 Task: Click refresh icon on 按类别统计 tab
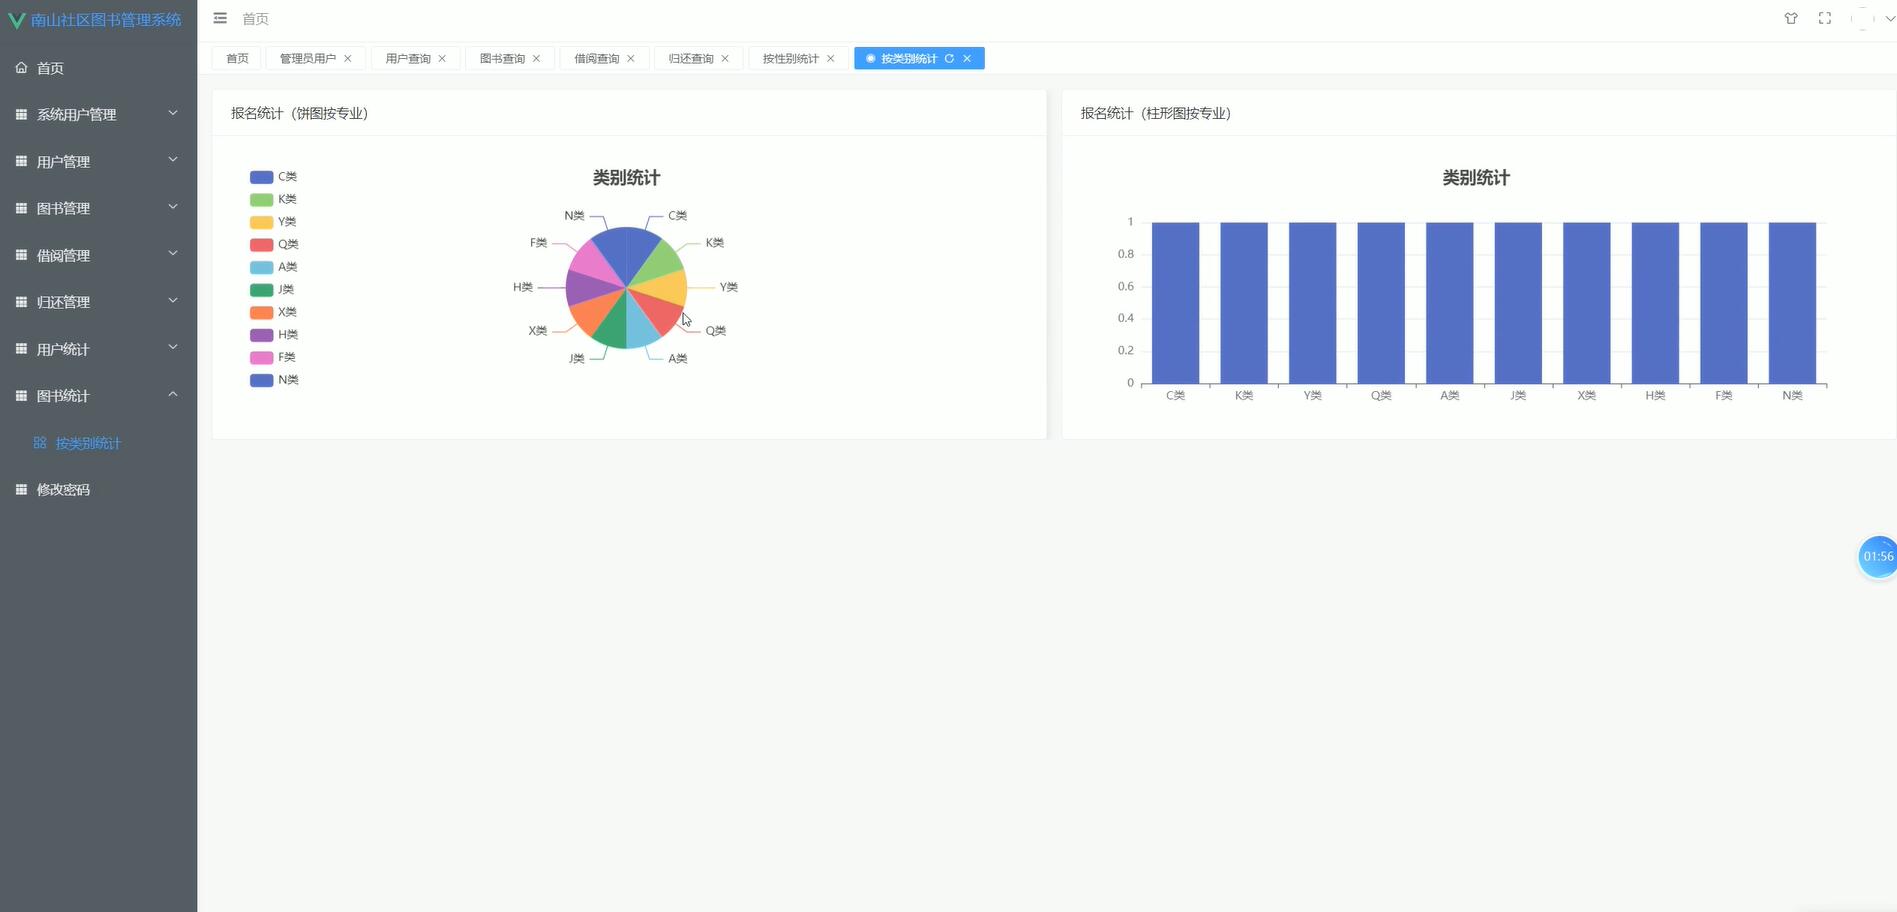tap(949, 59)
